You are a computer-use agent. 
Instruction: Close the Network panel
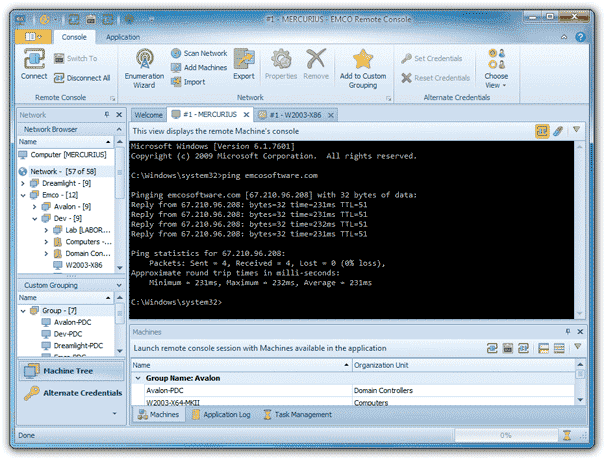coord(119,114)
